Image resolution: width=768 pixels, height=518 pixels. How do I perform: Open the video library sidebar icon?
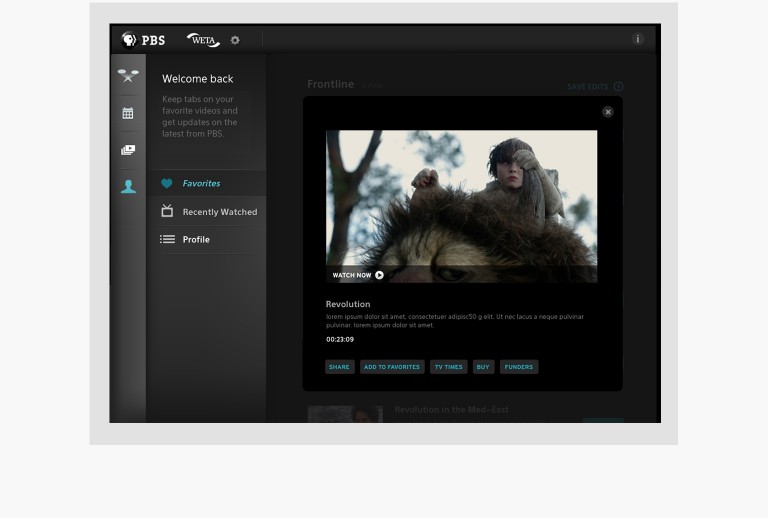coord(128,150)
